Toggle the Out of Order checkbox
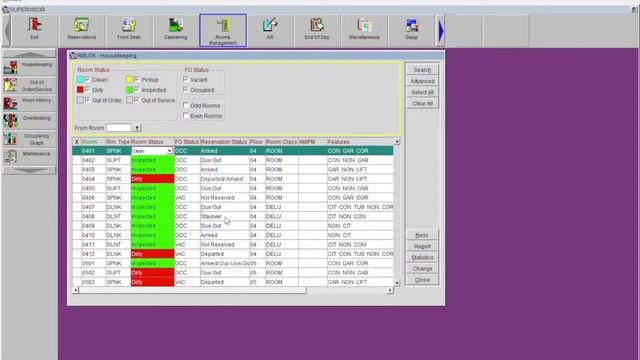This screenshot has height=360, width=640. pyautogui.click(x=88, y=100)
